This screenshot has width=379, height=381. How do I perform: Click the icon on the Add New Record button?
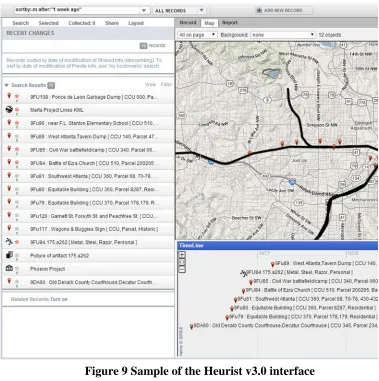pos(259,10)
